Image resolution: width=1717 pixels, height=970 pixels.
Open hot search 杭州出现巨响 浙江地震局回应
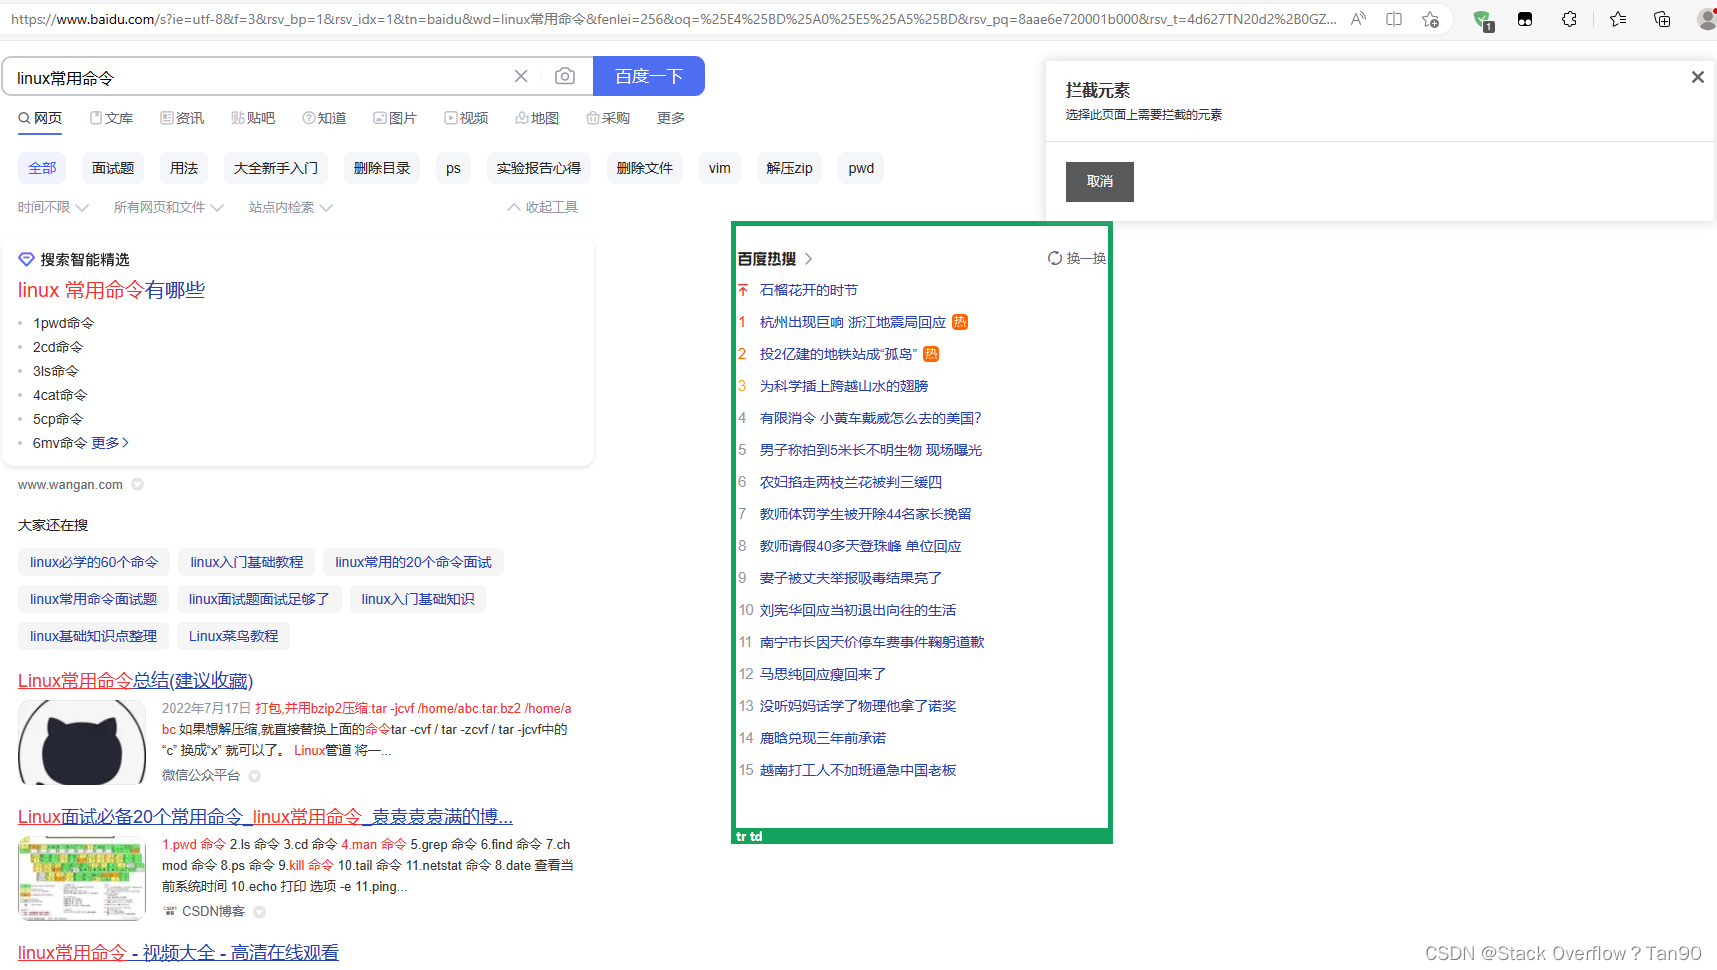point(852,322)
